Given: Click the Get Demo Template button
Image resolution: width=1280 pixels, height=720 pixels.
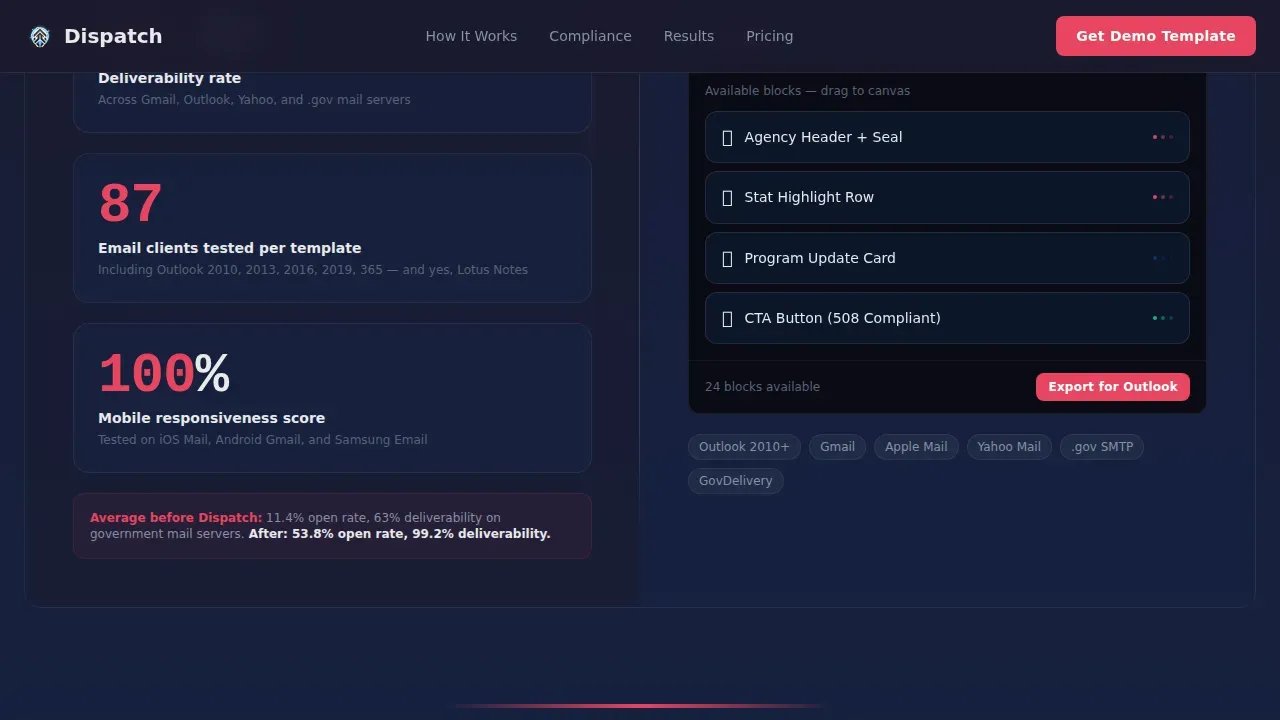Looking at the screenshot, I should pyautogui.click(x=1156, y=36).
